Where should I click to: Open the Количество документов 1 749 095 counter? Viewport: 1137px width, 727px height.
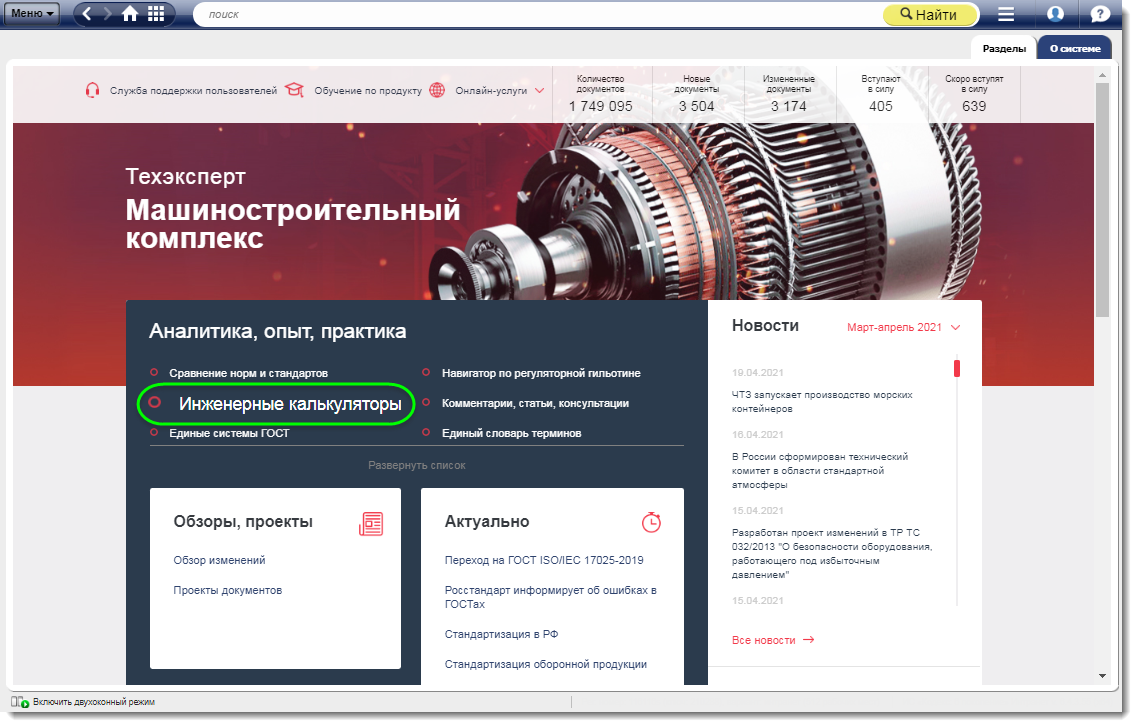600,94
